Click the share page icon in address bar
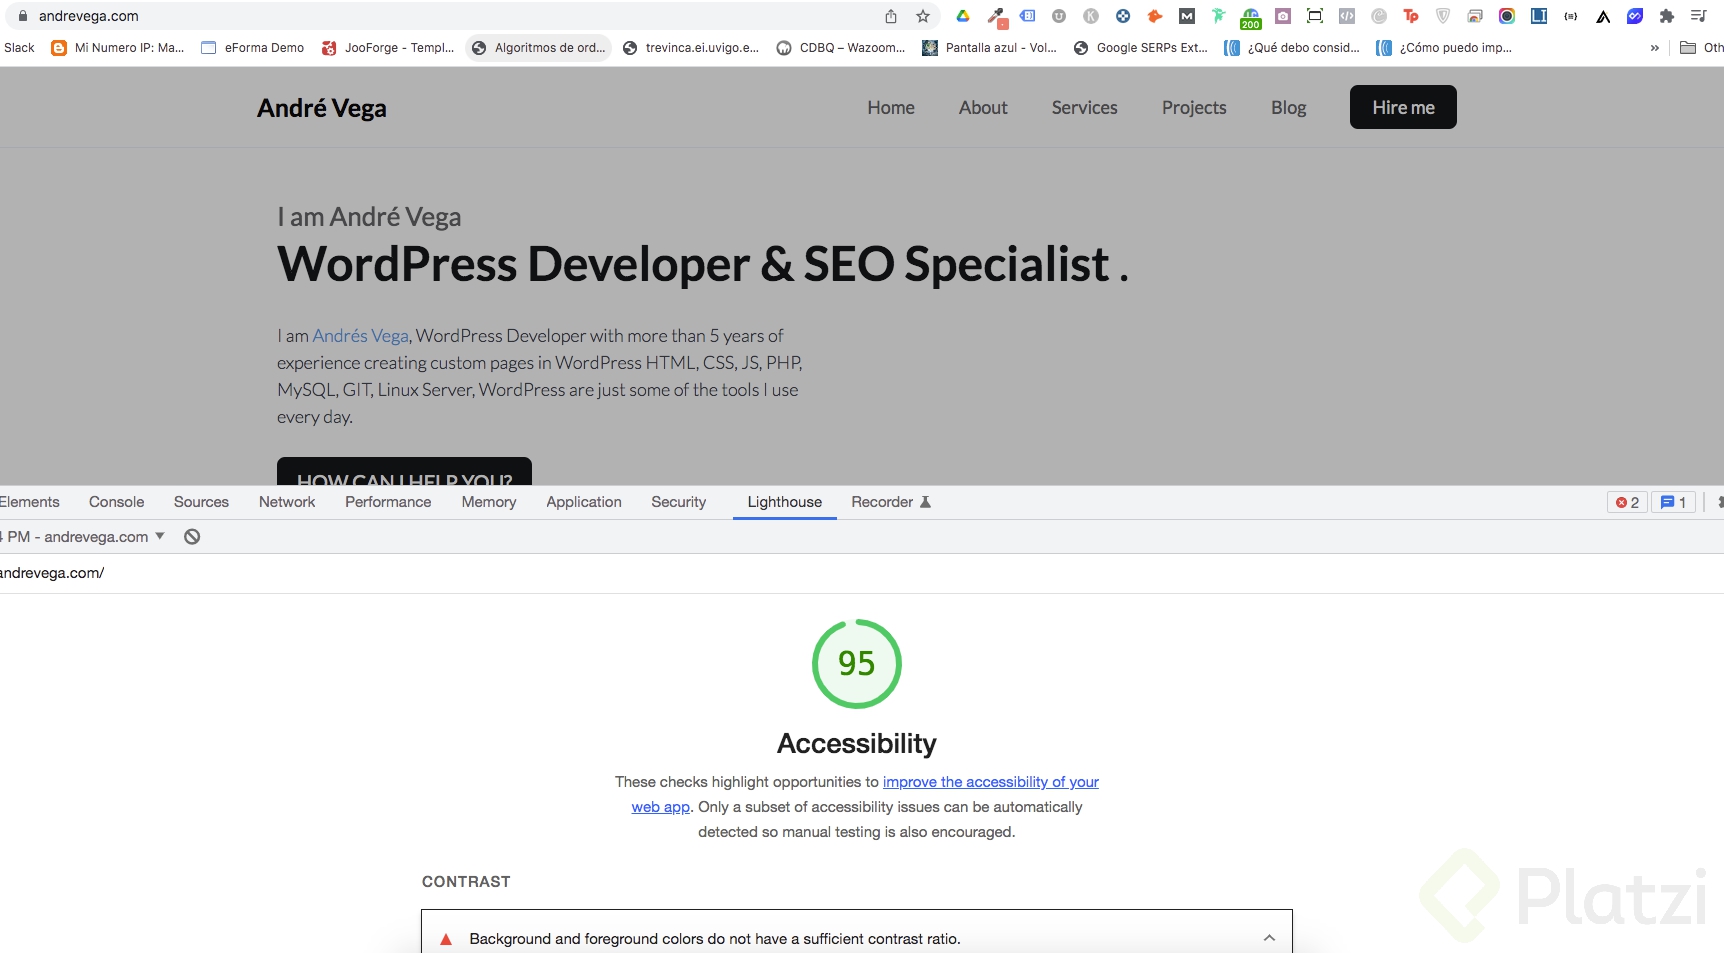Screen dimensions: 1724x953 click(891, 16)
